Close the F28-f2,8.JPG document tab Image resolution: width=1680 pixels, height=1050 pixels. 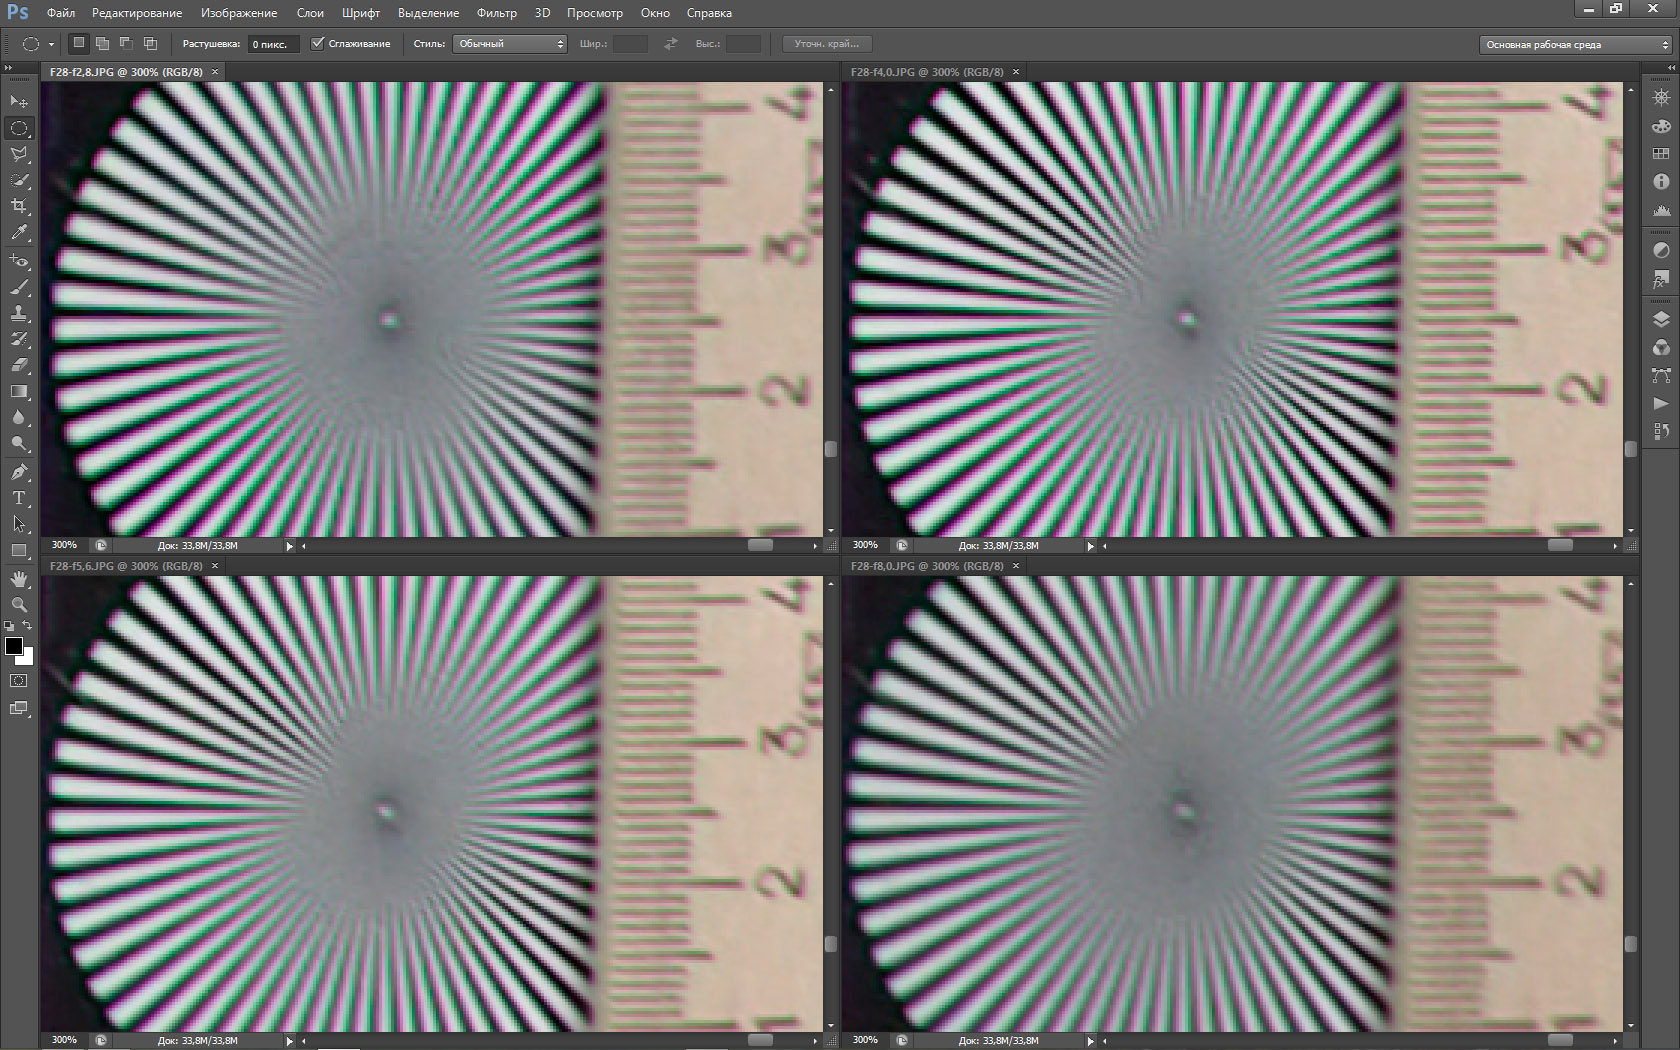tap(215, 72)
